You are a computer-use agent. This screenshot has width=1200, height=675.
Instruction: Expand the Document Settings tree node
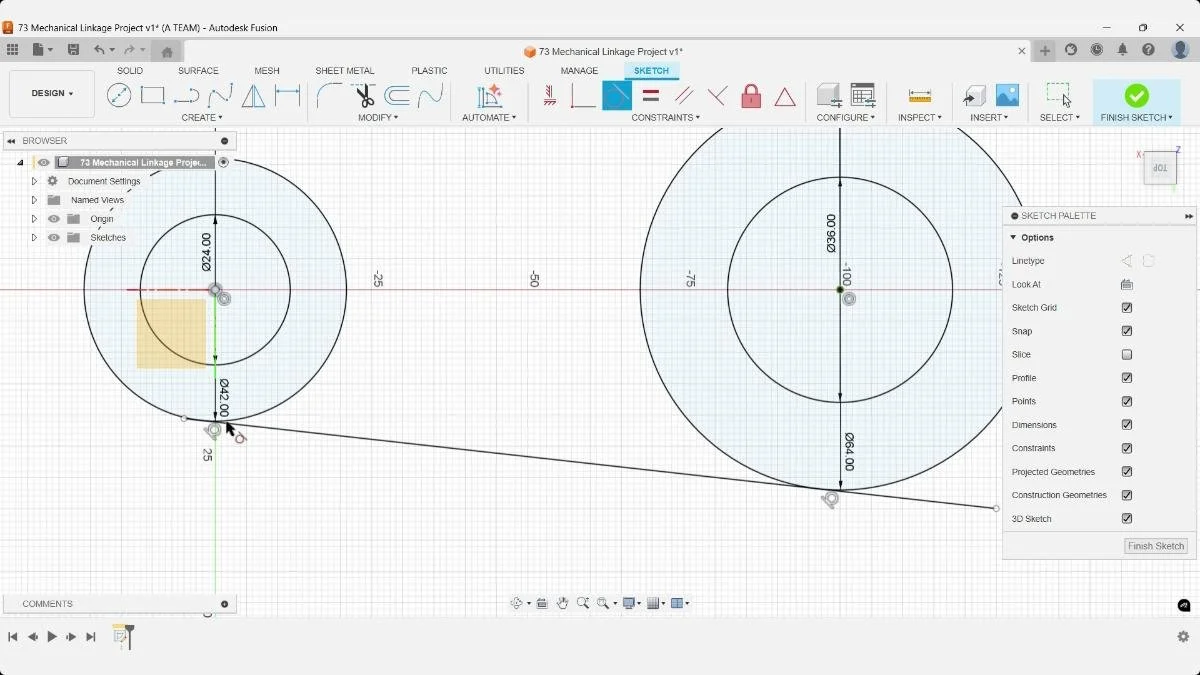tap(34, 181)
